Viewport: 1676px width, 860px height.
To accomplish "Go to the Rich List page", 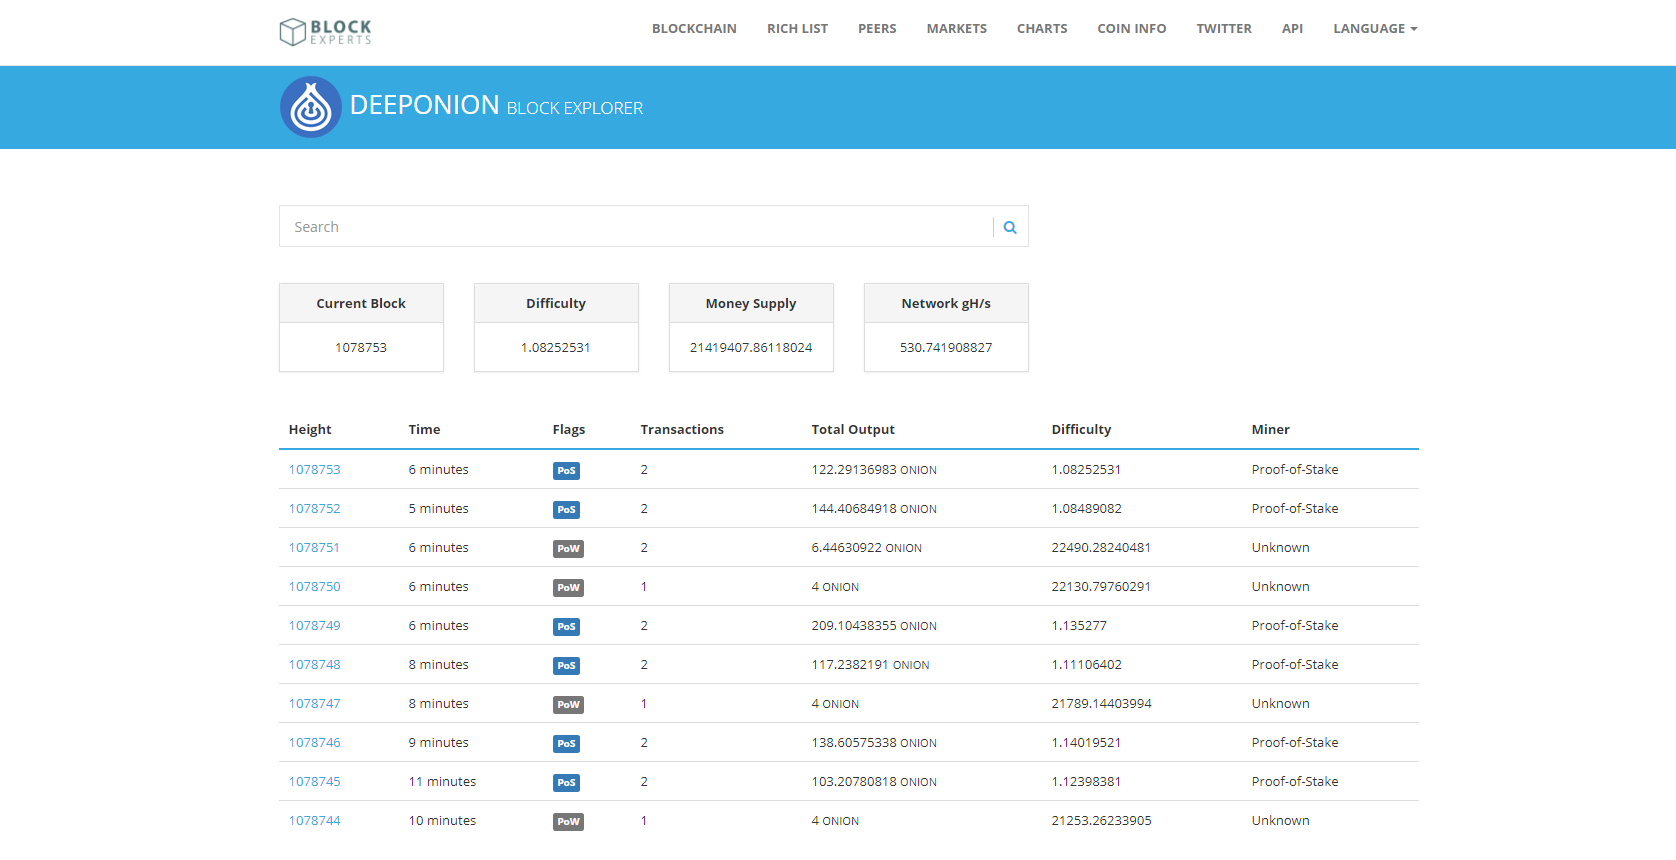I will (797, 29).
